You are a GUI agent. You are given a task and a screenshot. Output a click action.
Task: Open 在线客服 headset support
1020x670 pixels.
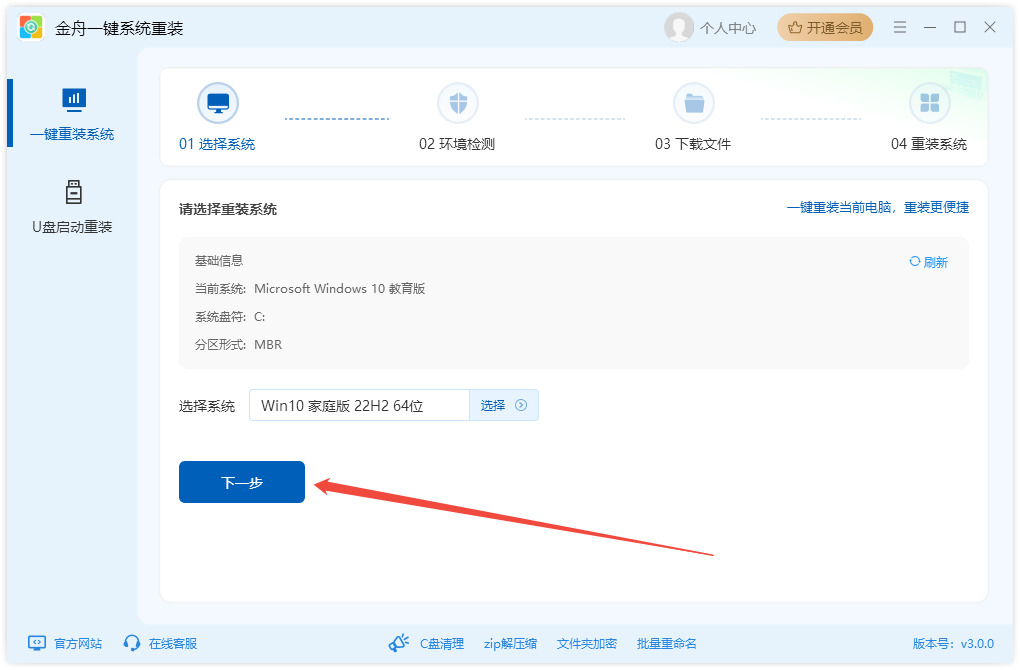click(x=131, y=643)
